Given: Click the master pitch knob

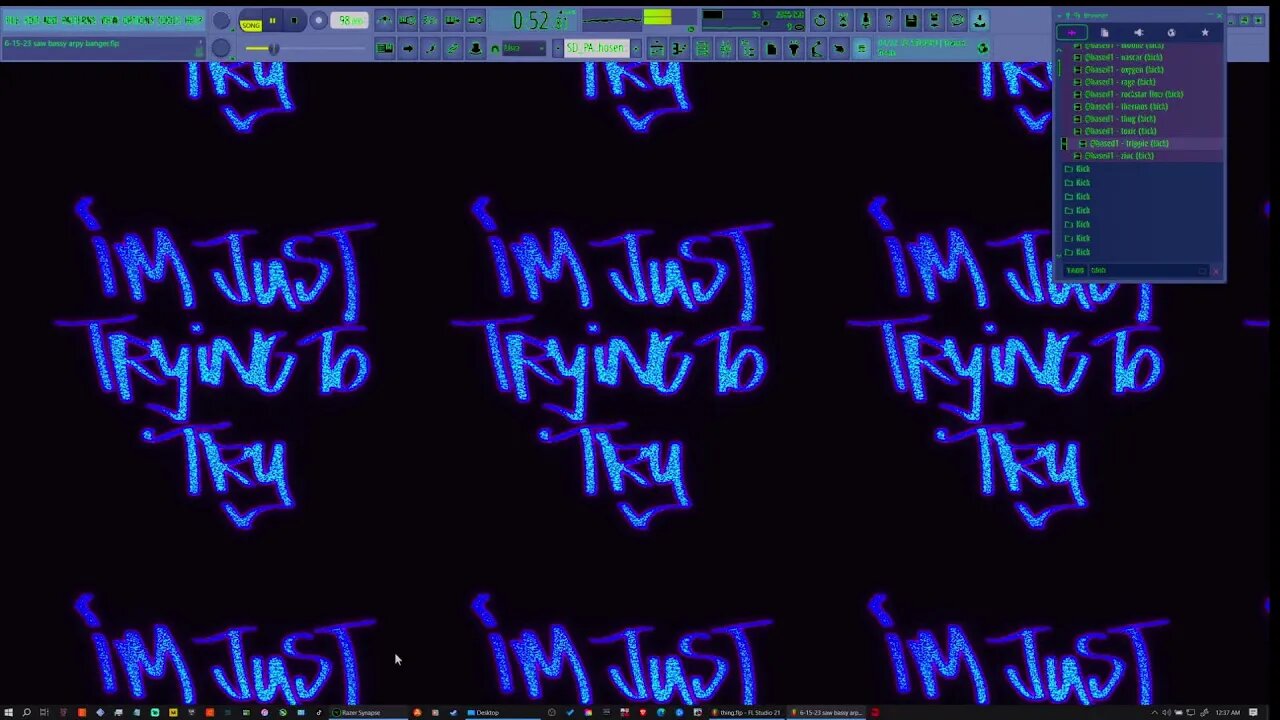Looking at the screenshot, I should point(221,48).
